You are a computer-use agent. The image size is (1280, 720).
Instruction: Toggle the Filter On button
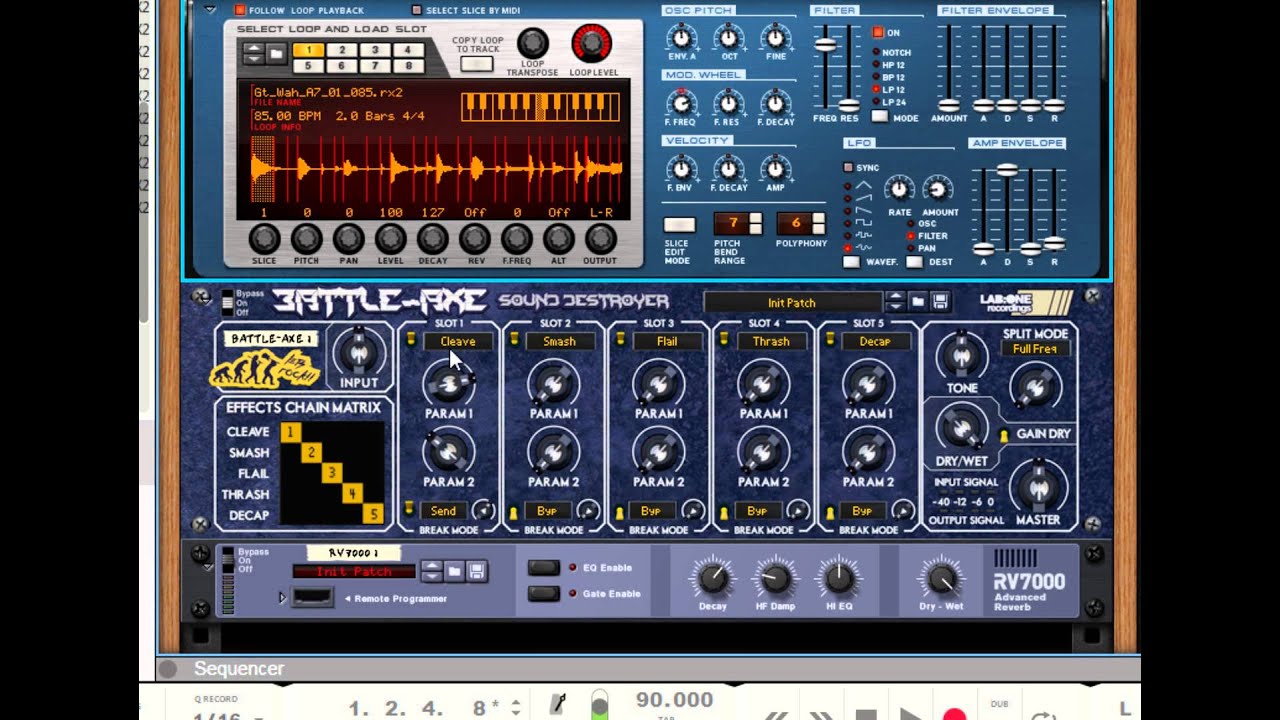click(878, 32)
